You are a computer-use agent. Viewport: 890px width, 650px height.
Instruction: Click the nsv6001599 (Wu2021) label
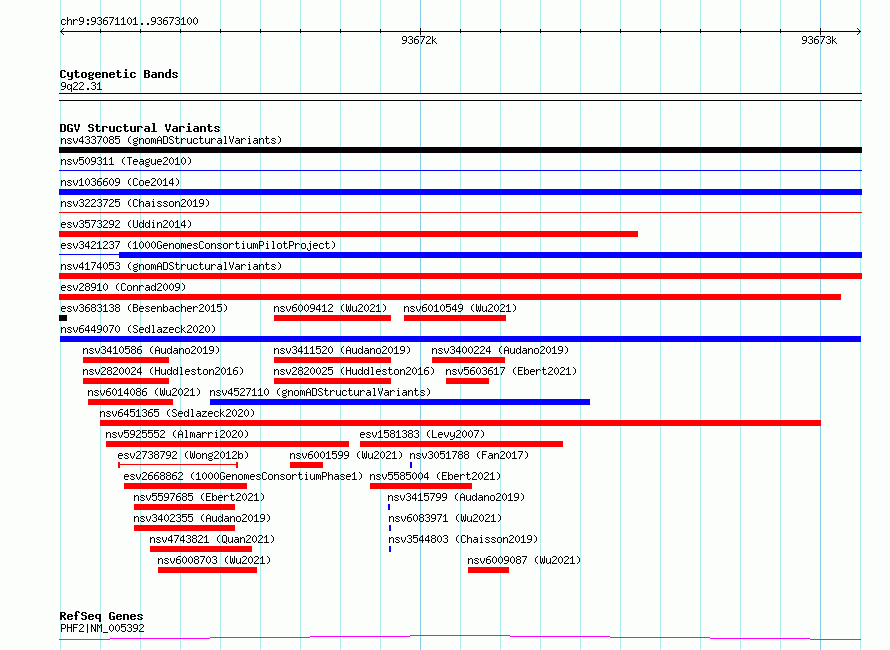346,455
